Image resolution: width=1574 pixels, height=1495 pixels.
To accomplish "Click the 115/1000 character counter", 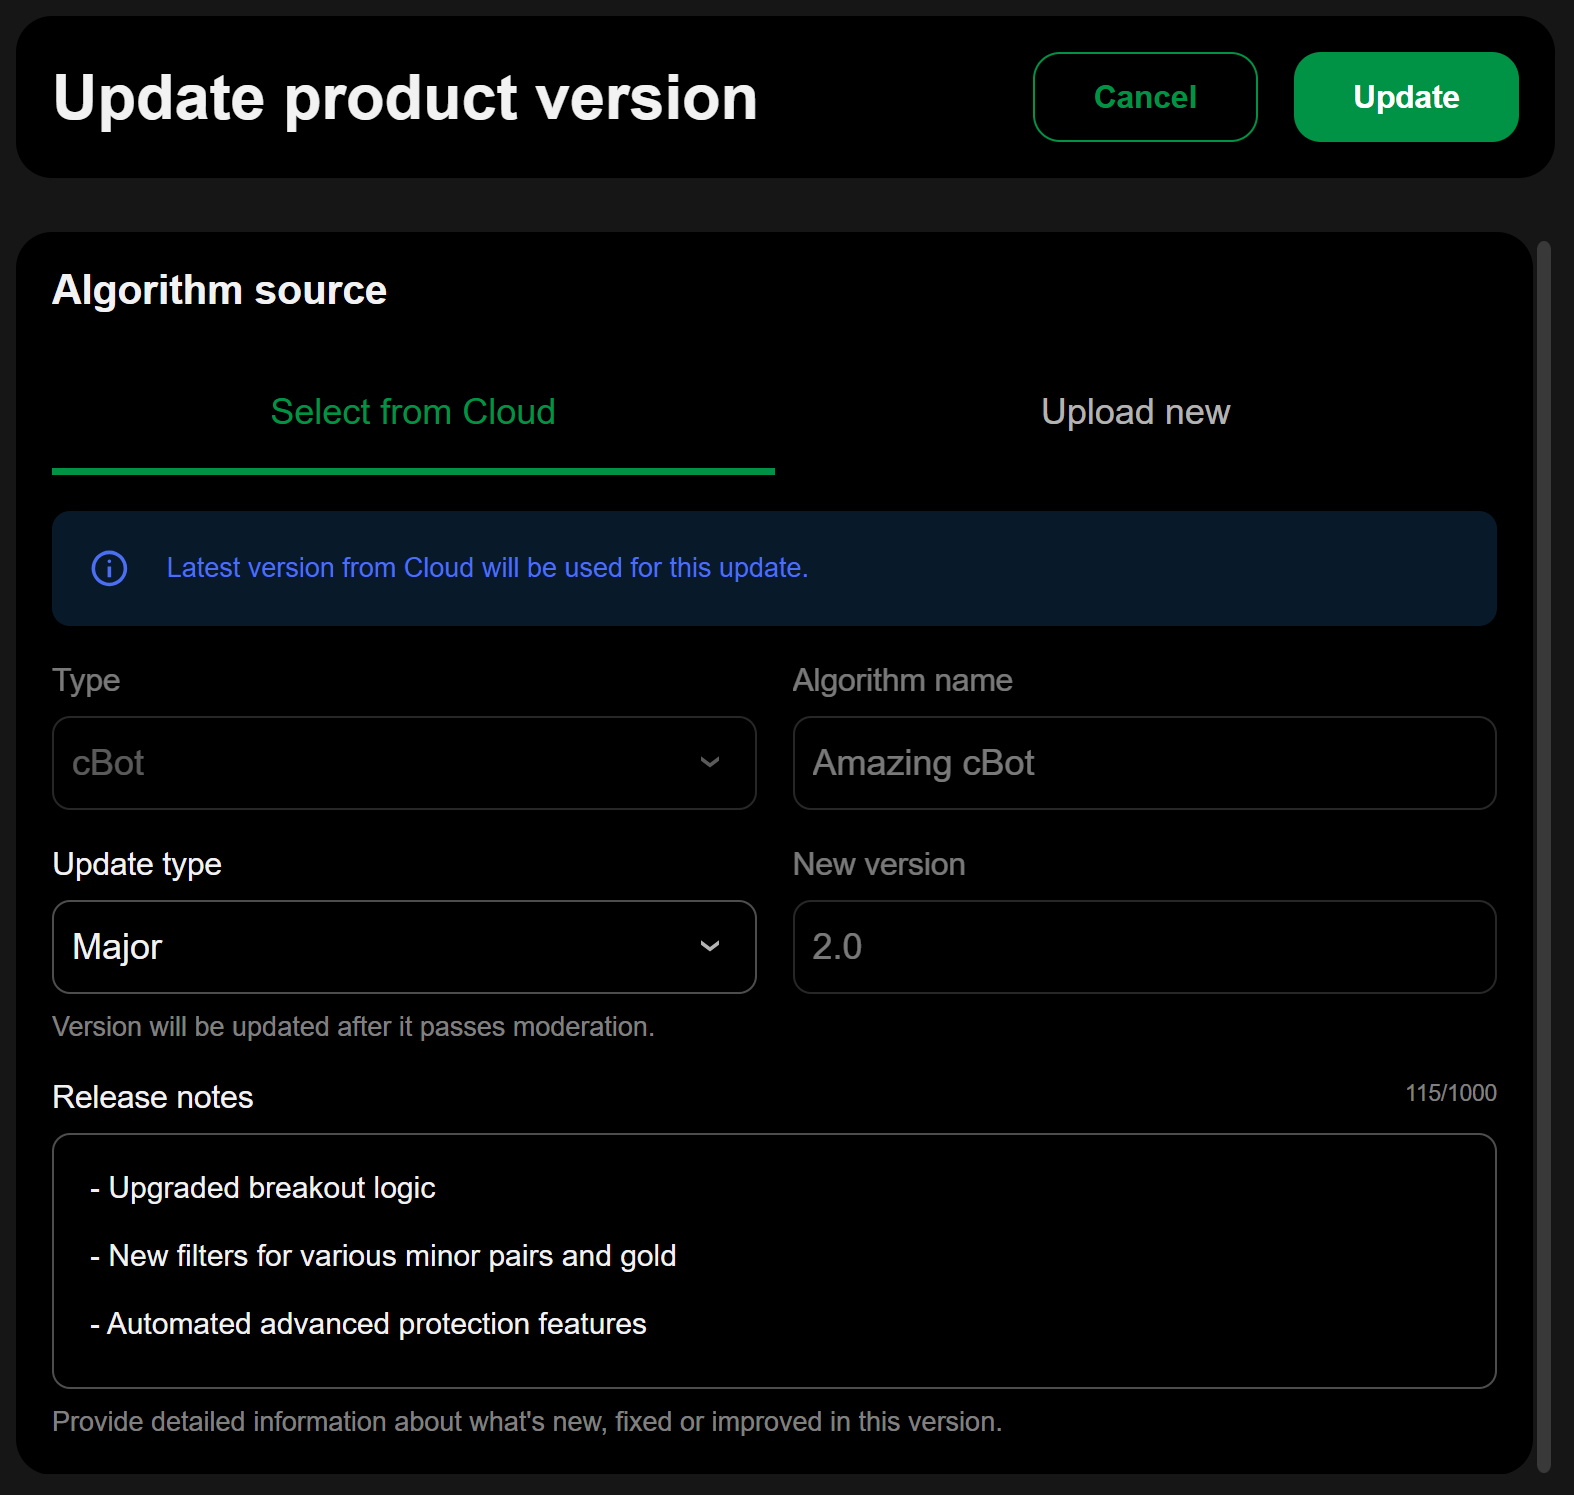I will tap(1450, 1093).
